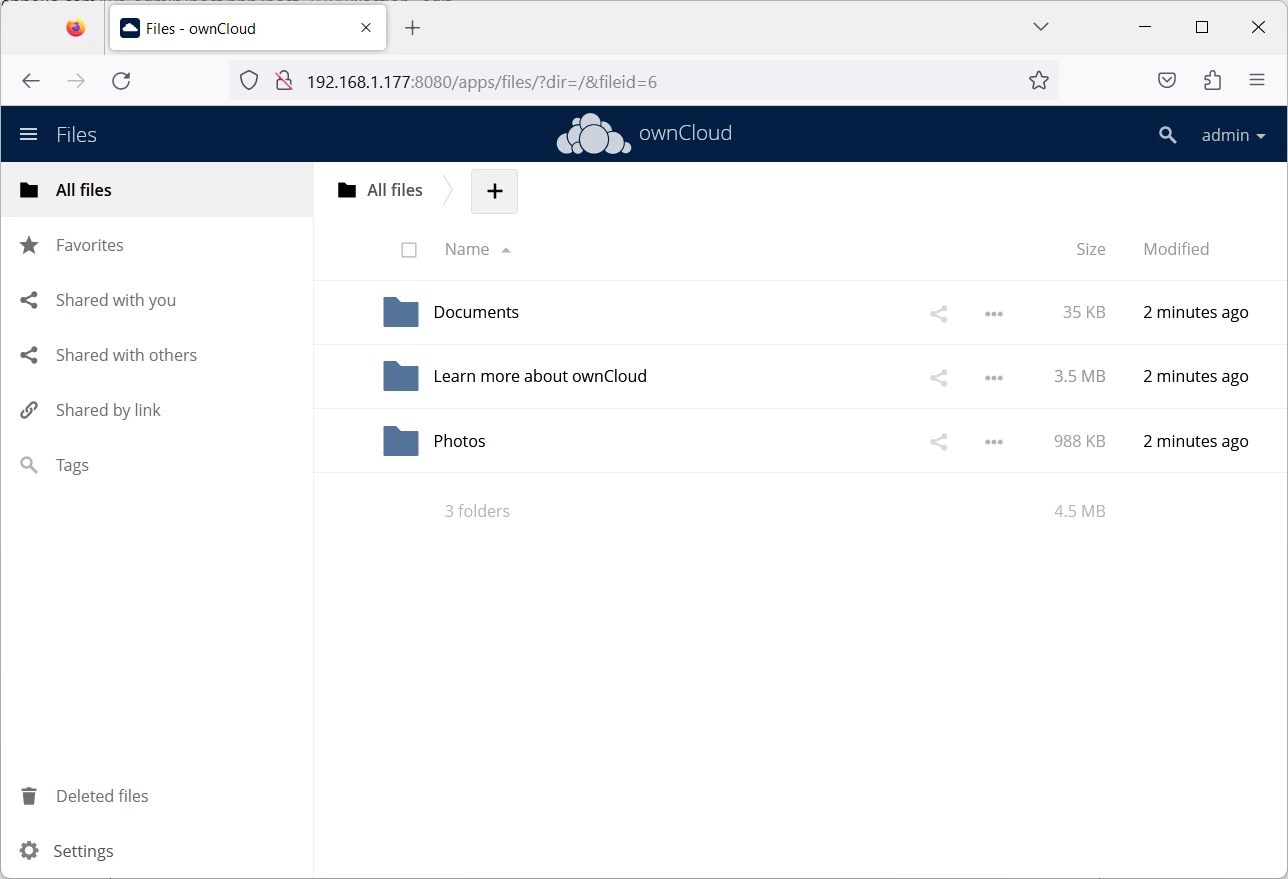Click the 4.5 MB total size

pos(1080,511)
